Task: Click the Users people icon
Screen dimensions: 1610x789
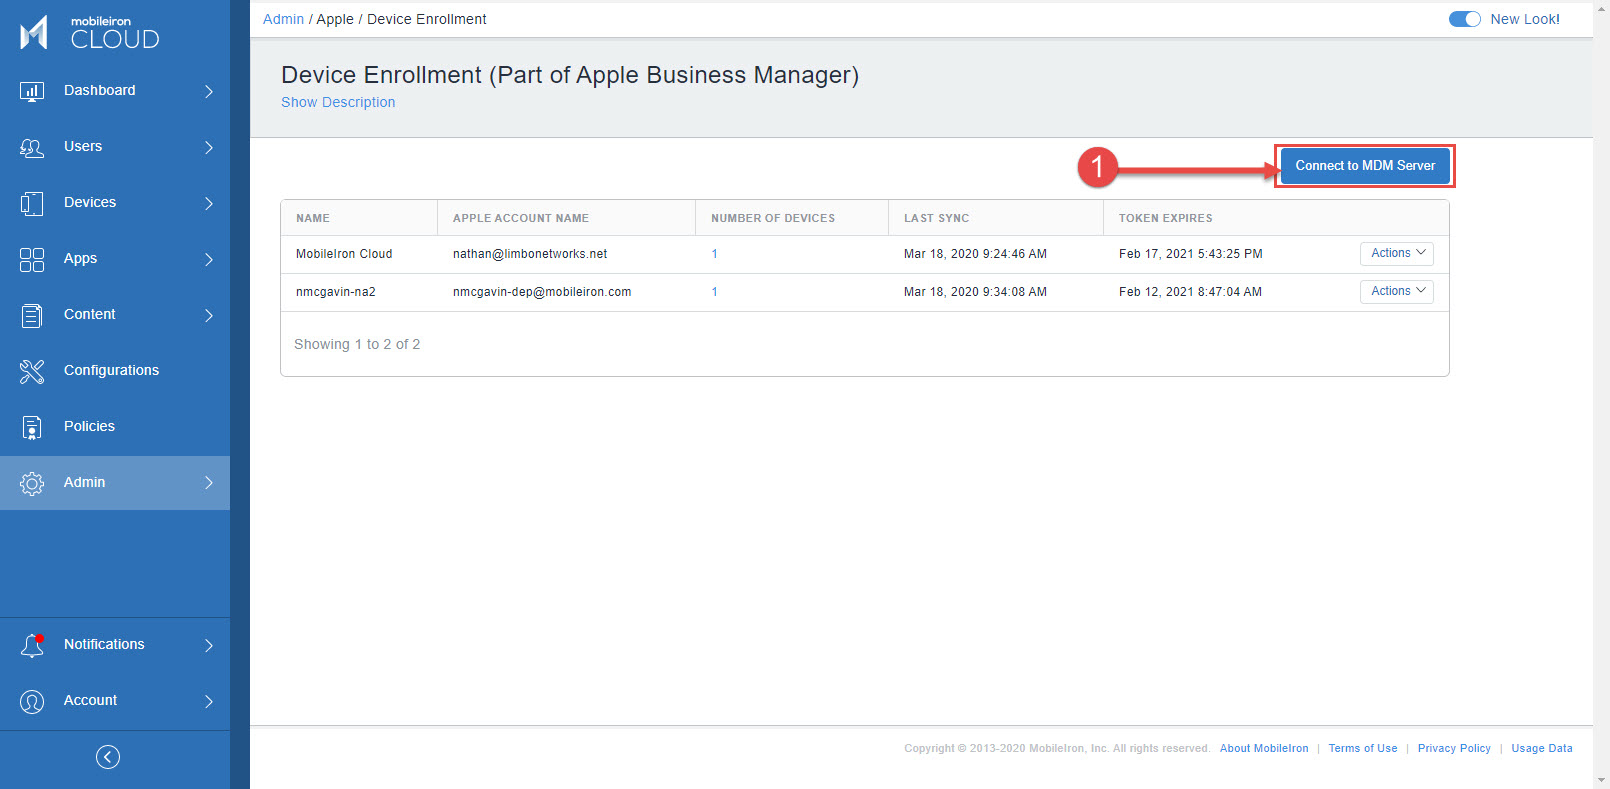Action: point(32,148)
